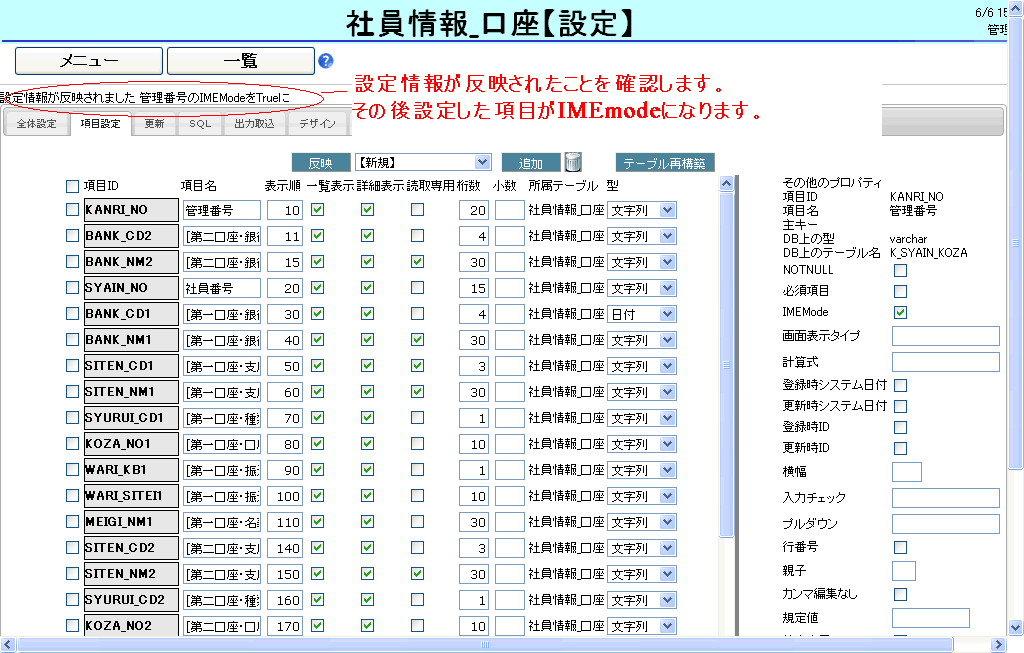Toggle the IMEMode checkbox in properties
1024x653 pixels.
coord(900,312)
